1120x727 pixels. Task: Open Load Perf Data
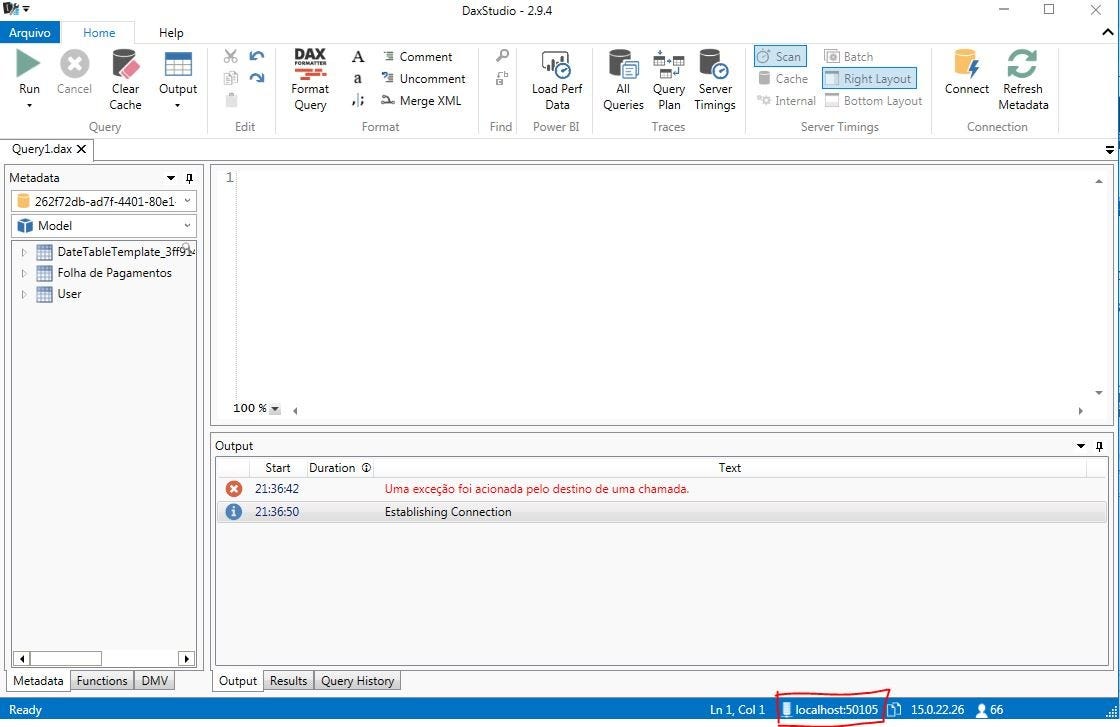pos(556,80)
